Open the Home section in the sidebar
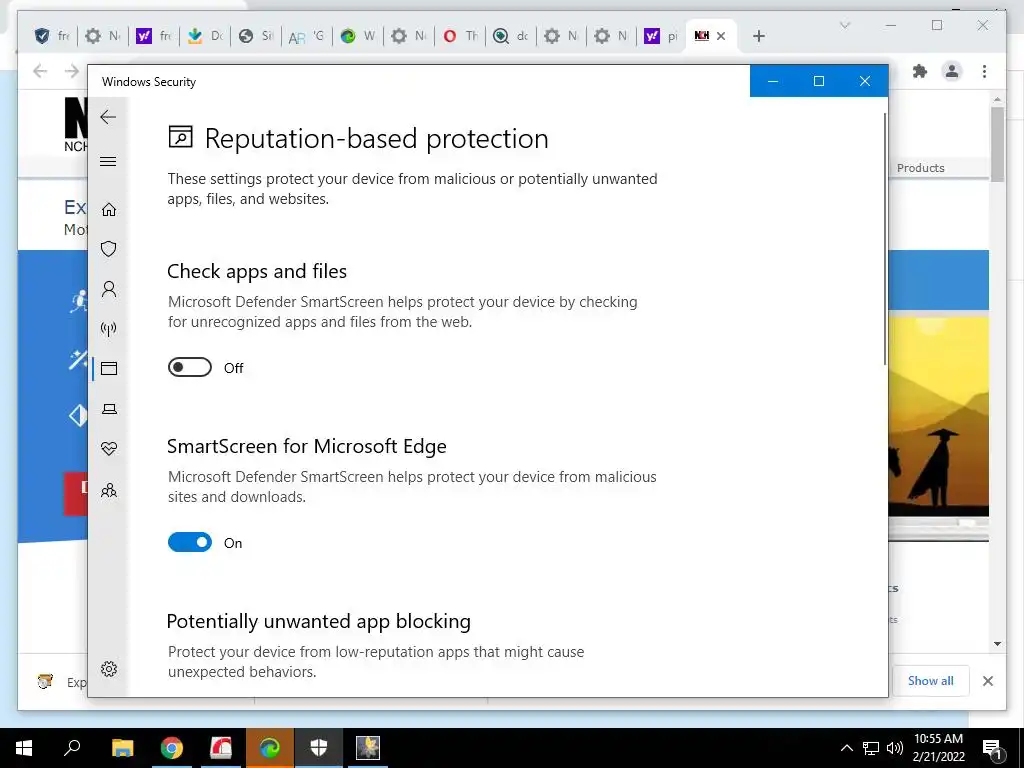The width and height of the screenshot is (1024, 768). click(x=109, y=209)
